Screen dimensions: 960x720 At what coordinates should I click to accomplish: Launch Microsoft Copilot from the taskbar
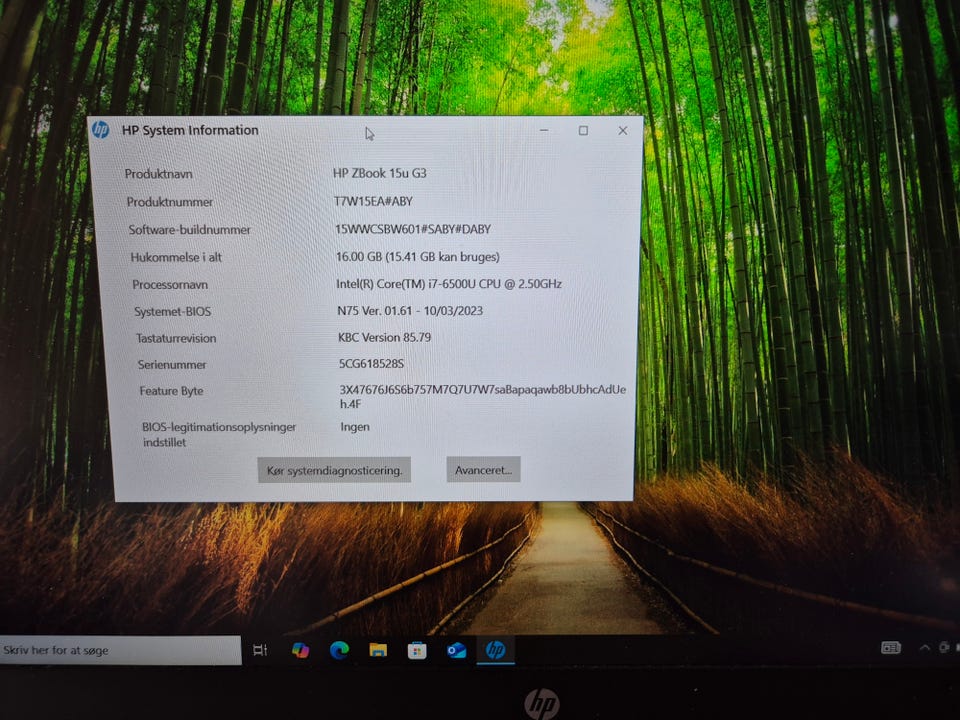pyautogui.click(x=300, y=650)
